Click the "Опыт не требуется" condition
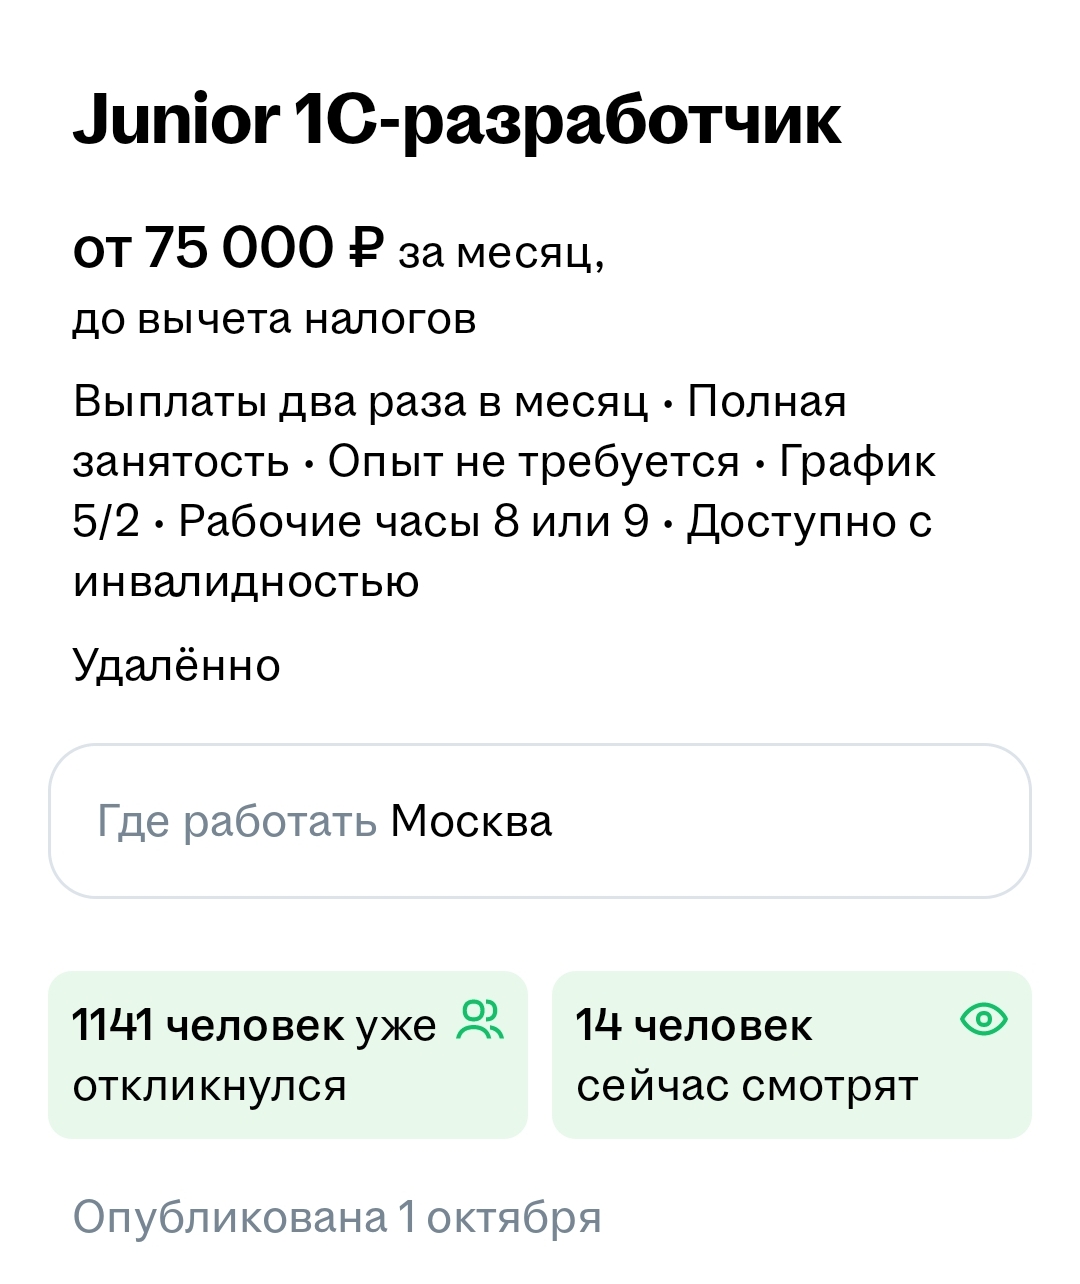Viewport: 1080px width, 1284px height. click(533, 462)
